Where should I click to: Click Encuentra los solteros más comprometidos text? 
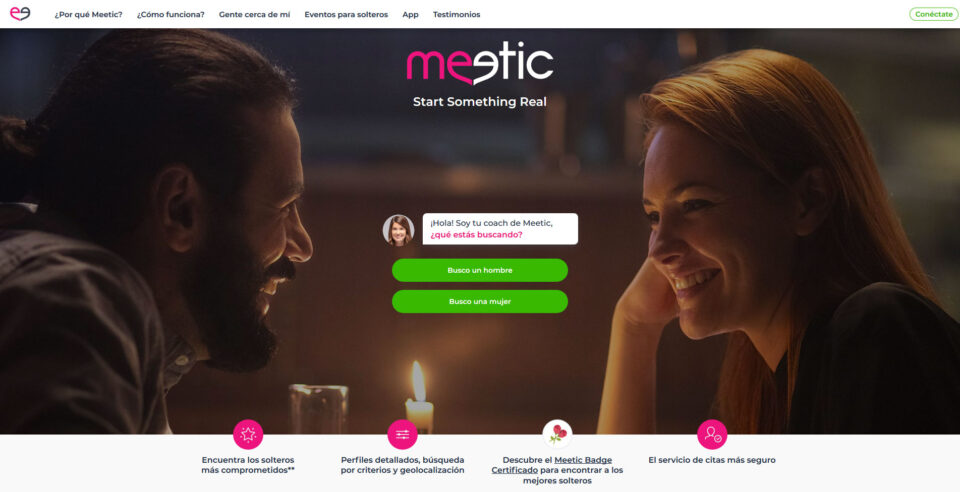tap(248, 465)
